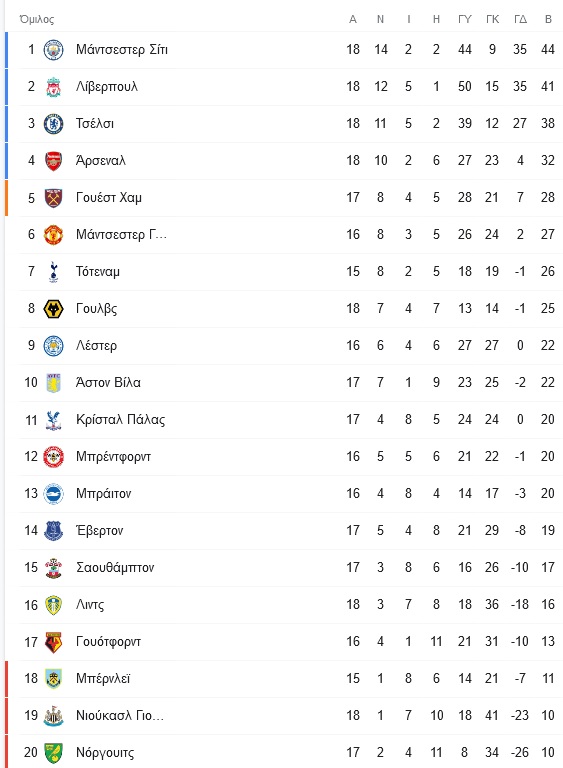Open the truncated Μάντσεστερ Γ… team link
This screenshot has width=563, height=768.
click(x=121, y=235)
